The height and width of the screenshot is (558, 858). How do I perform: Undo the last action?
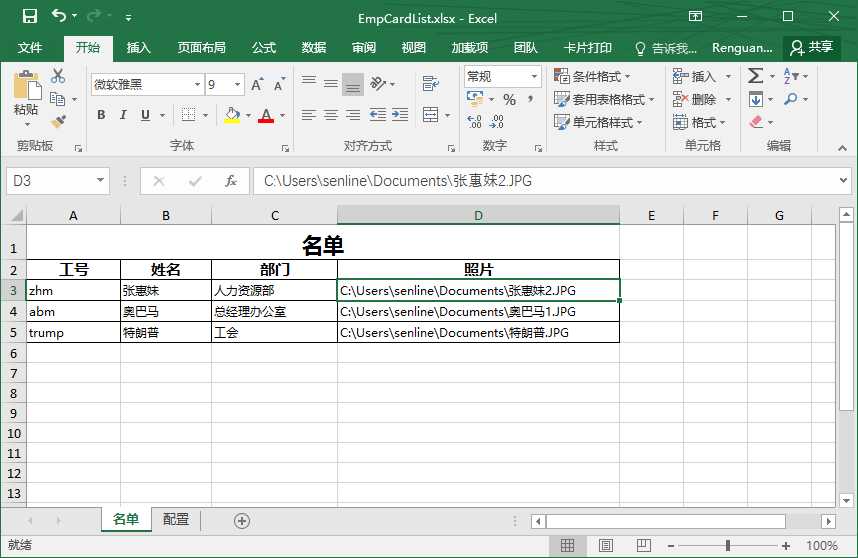click(x=59, y=16)
